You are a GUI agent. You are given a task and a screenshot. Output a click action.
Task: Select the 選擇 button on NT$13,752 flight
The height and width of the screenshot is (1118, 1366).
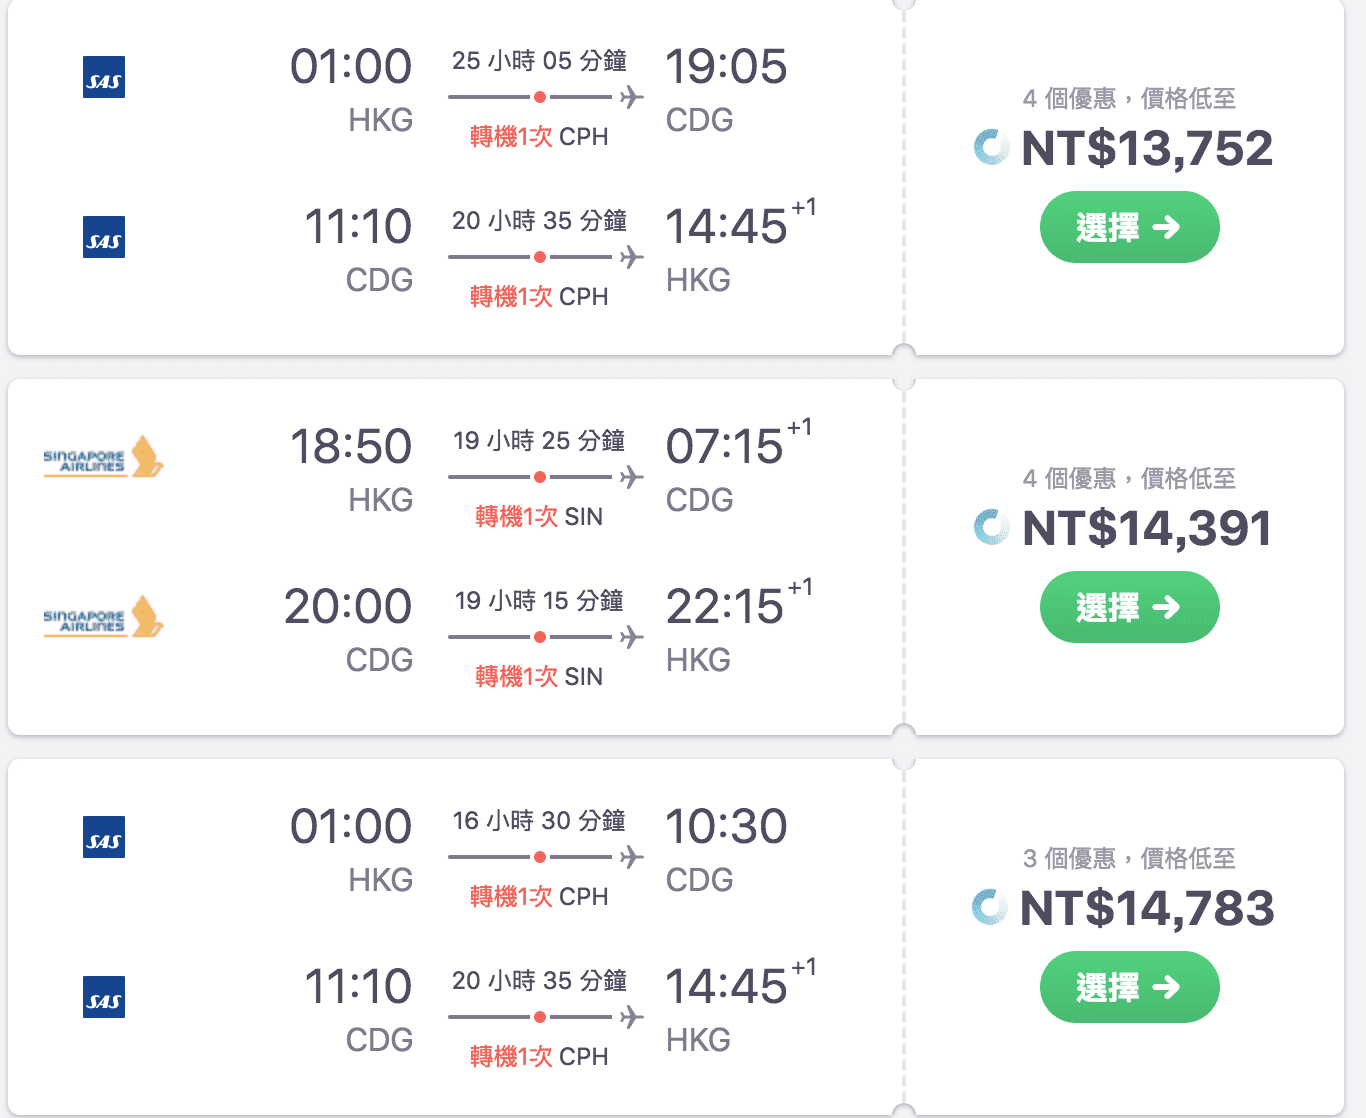pyautogui.click(x=1129, y=227)
